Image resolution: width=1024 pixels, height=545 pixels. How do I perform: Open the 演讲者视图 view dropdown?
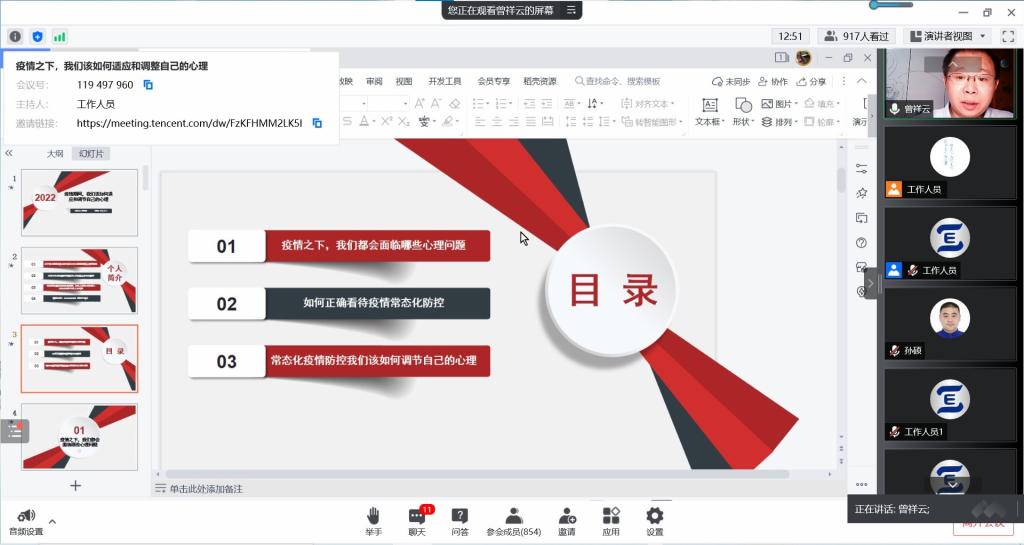pyautogui.click(x=947, y=36)
